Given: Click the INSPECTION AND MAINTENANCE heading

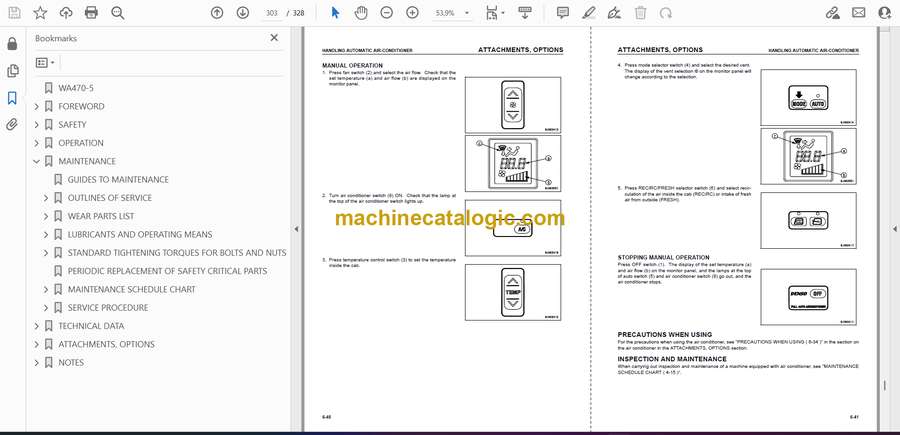Looking at the screenshot, I should pos(672,359).
